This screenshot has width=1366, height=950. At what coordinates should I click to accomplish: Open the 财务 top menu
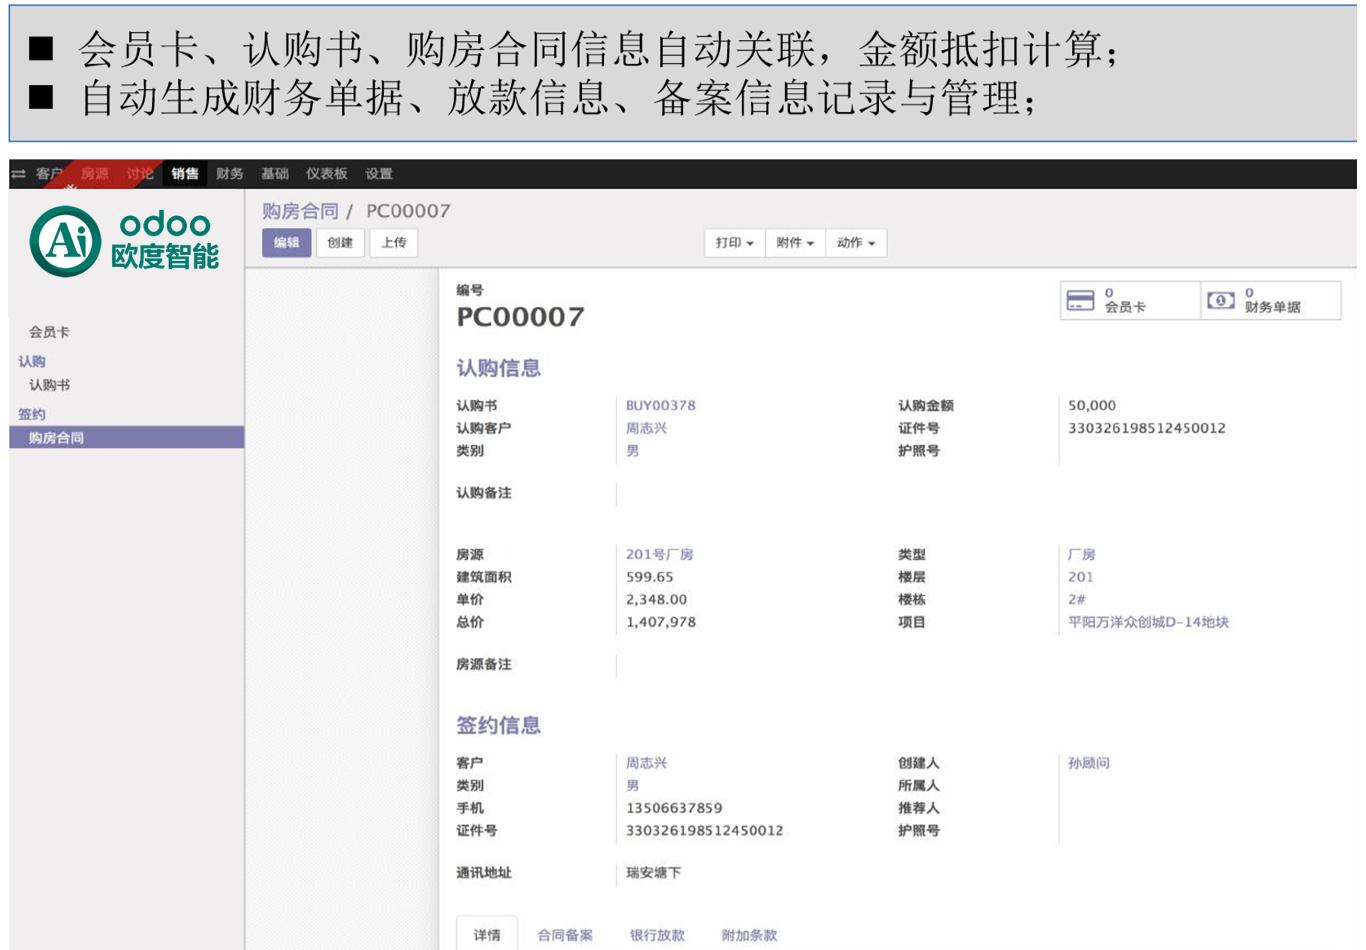(229, 174)
